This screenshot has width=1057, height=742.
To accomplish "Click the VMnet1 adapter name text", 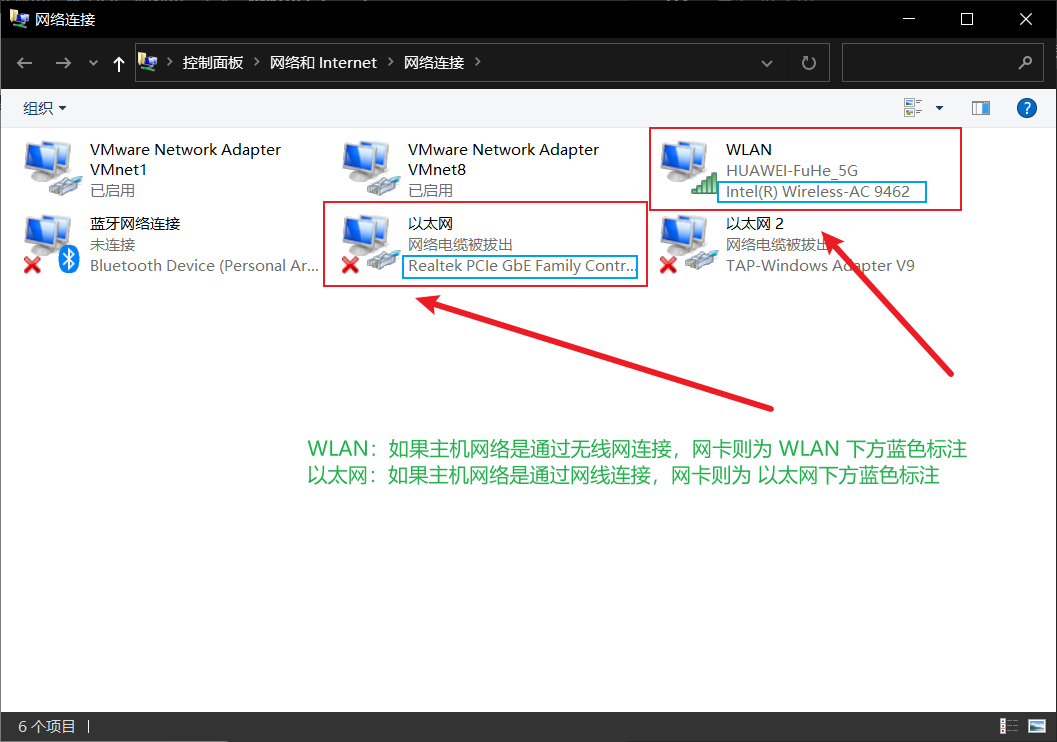I will tap(185, 160).
